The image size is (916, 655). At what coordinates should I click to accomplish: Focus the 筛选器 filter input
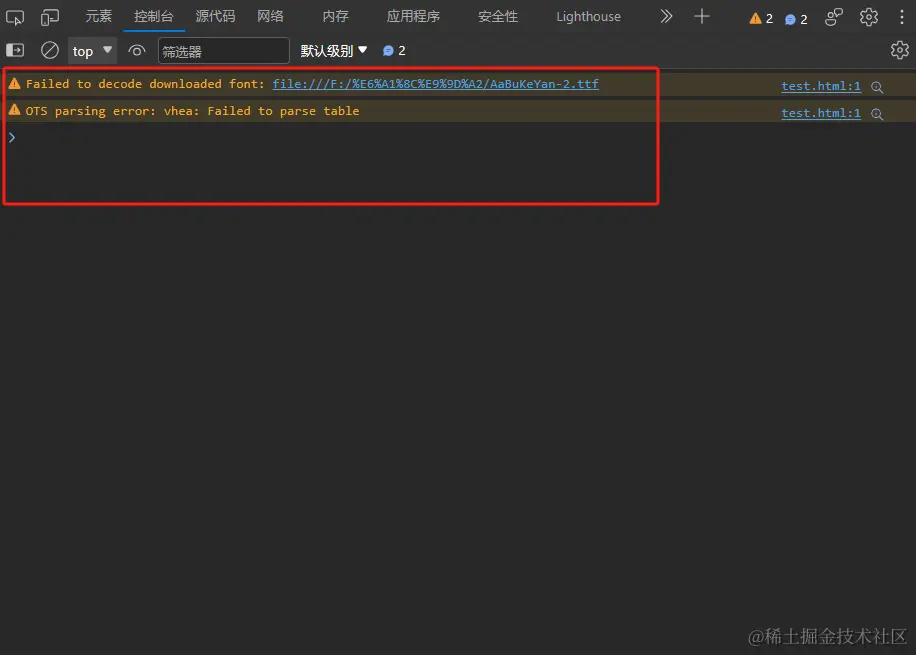[x=223, y=51]
